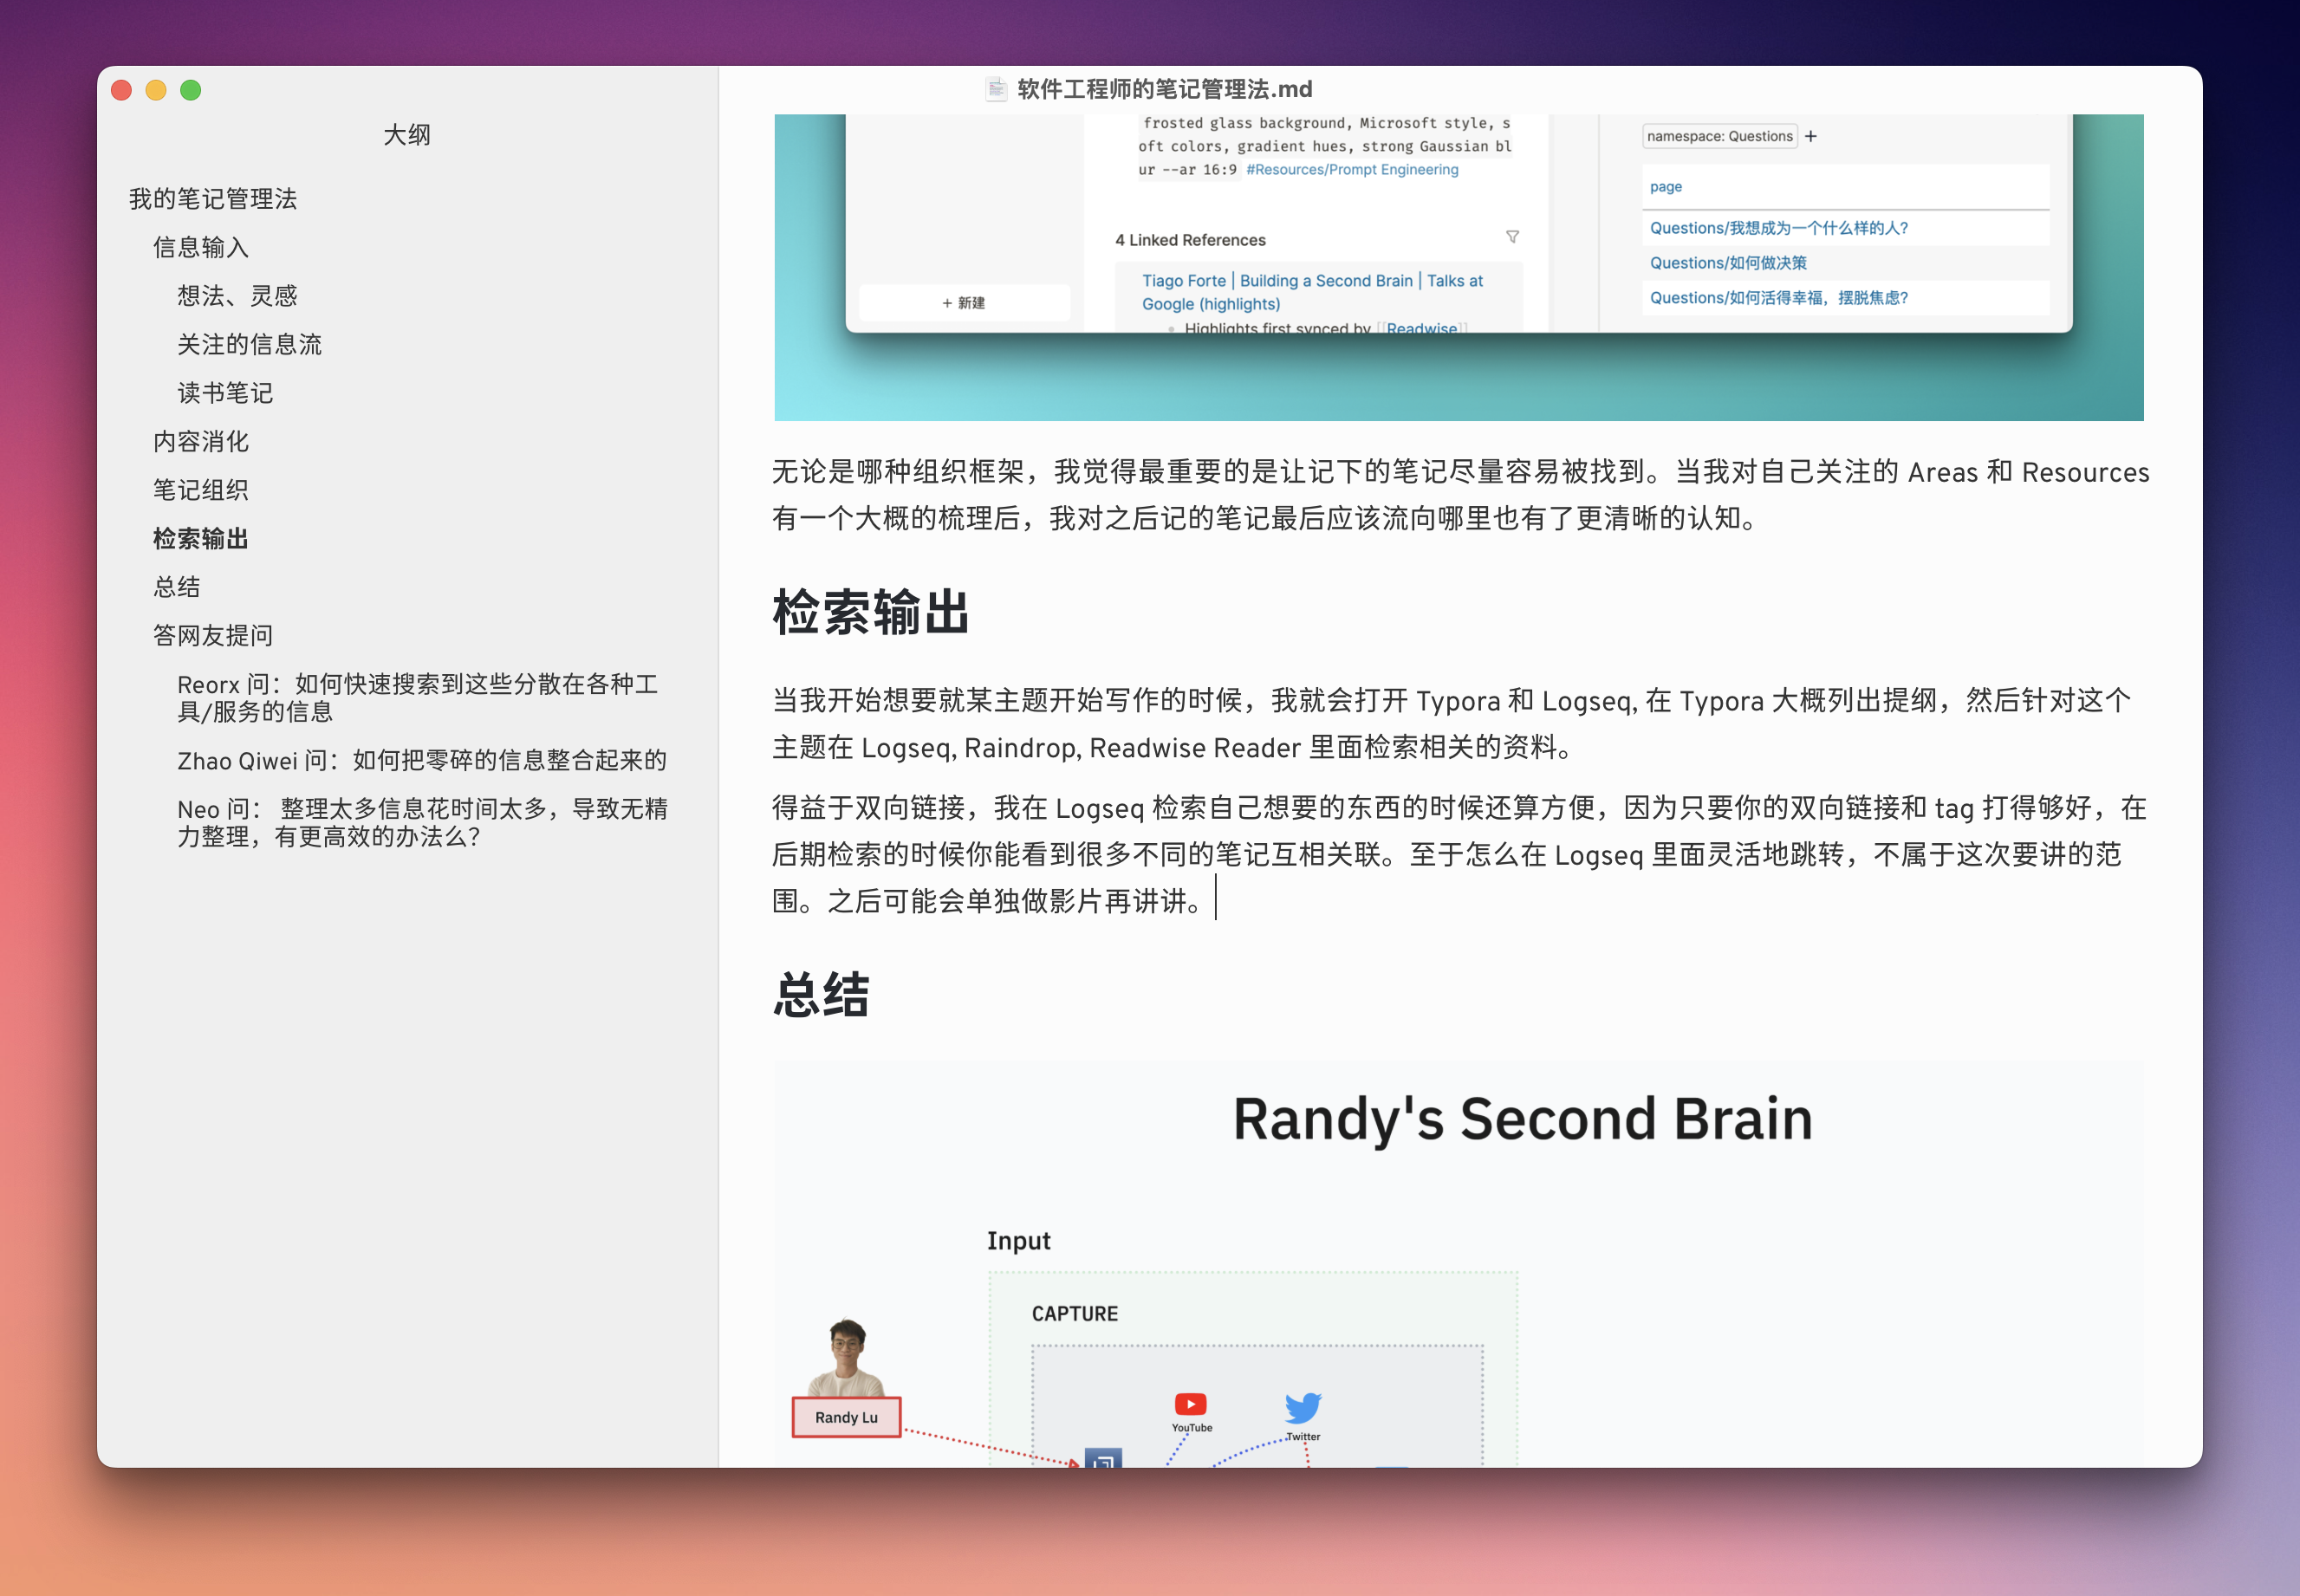Screen dimensions: 2300x1596
Task: Click the plus icon next to namespace: Questions
Action: pos(1811,136)
